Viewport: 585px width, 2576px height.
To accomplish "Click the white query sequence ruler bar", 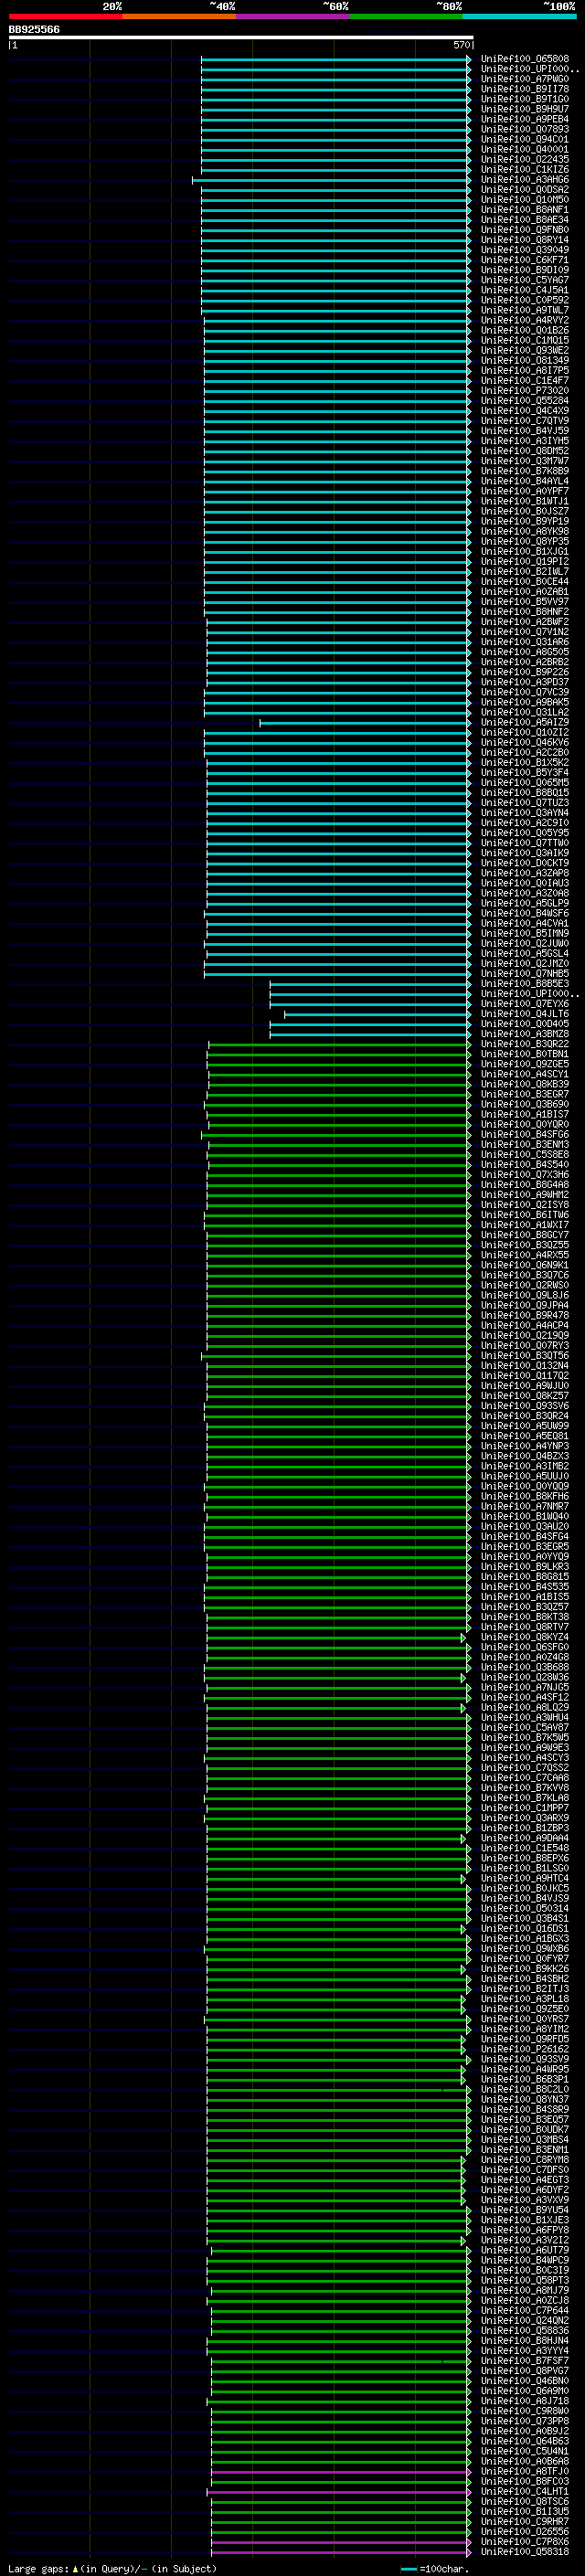I will pos(241,38).
